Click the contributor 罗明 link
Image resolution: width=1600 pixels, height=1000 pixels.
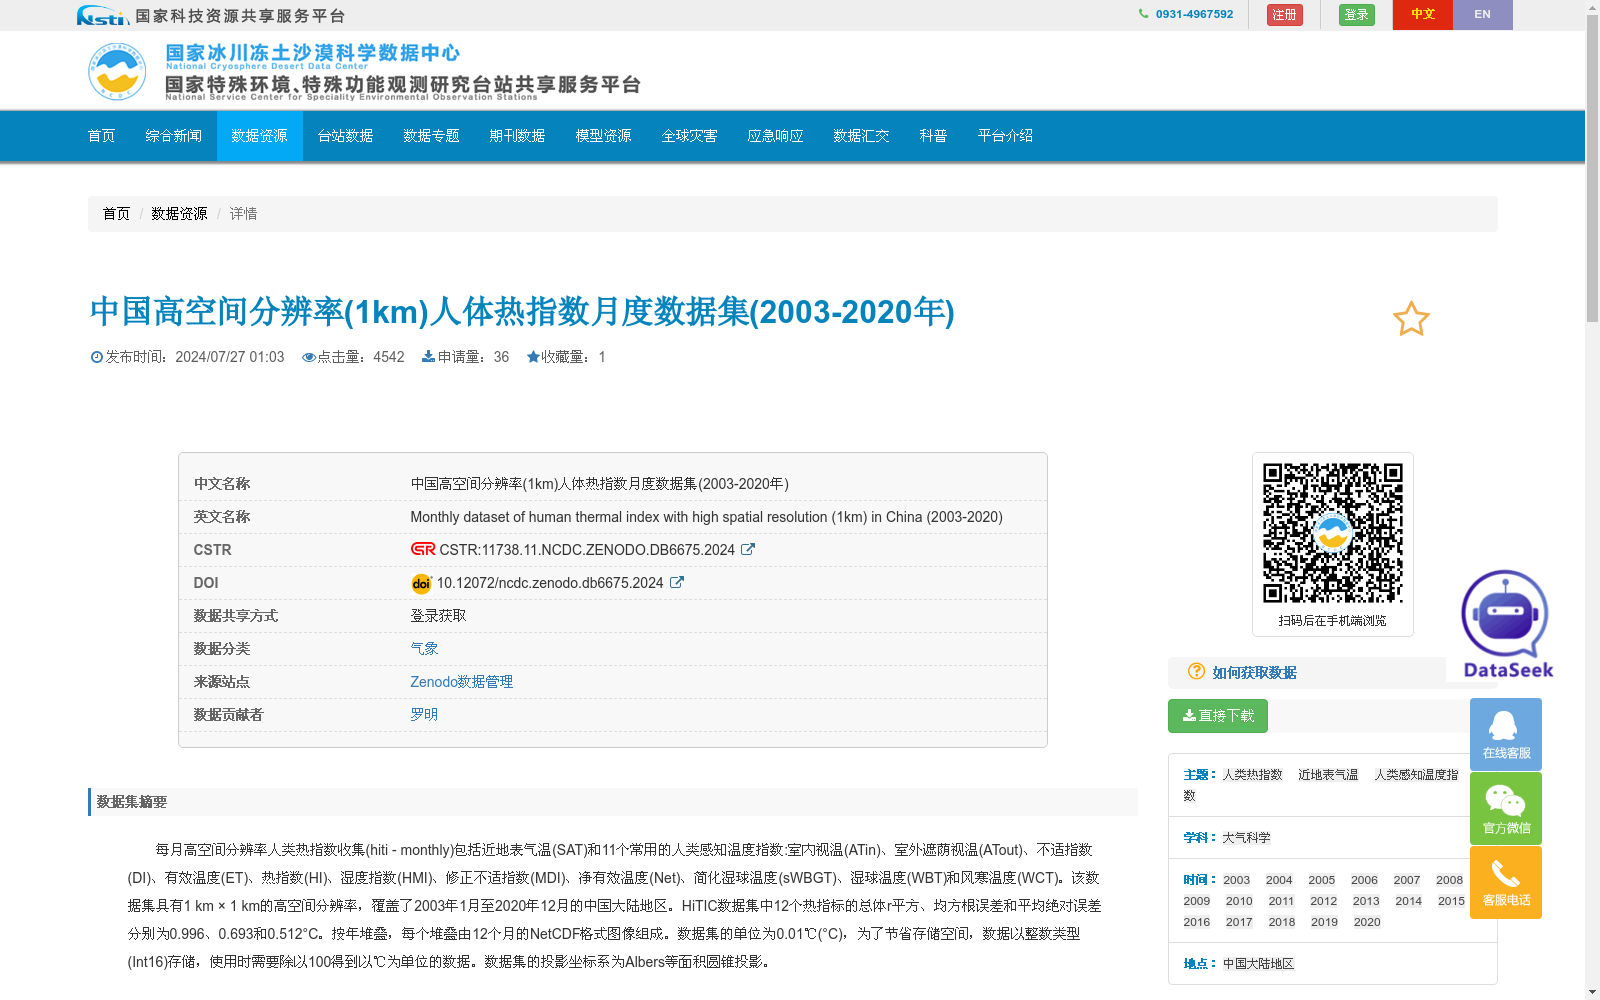pyautogui.click(x=424, y=714)
